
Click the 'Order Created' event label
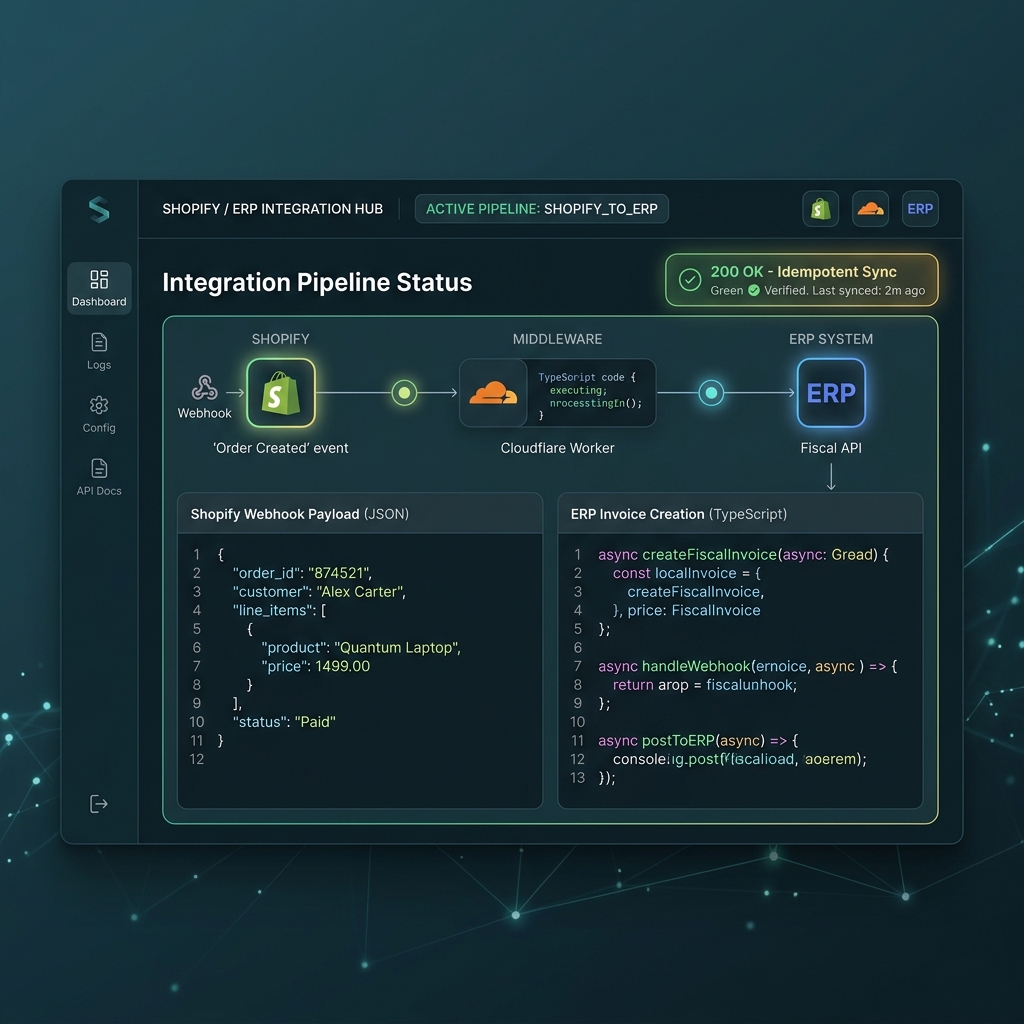[281, 448]
